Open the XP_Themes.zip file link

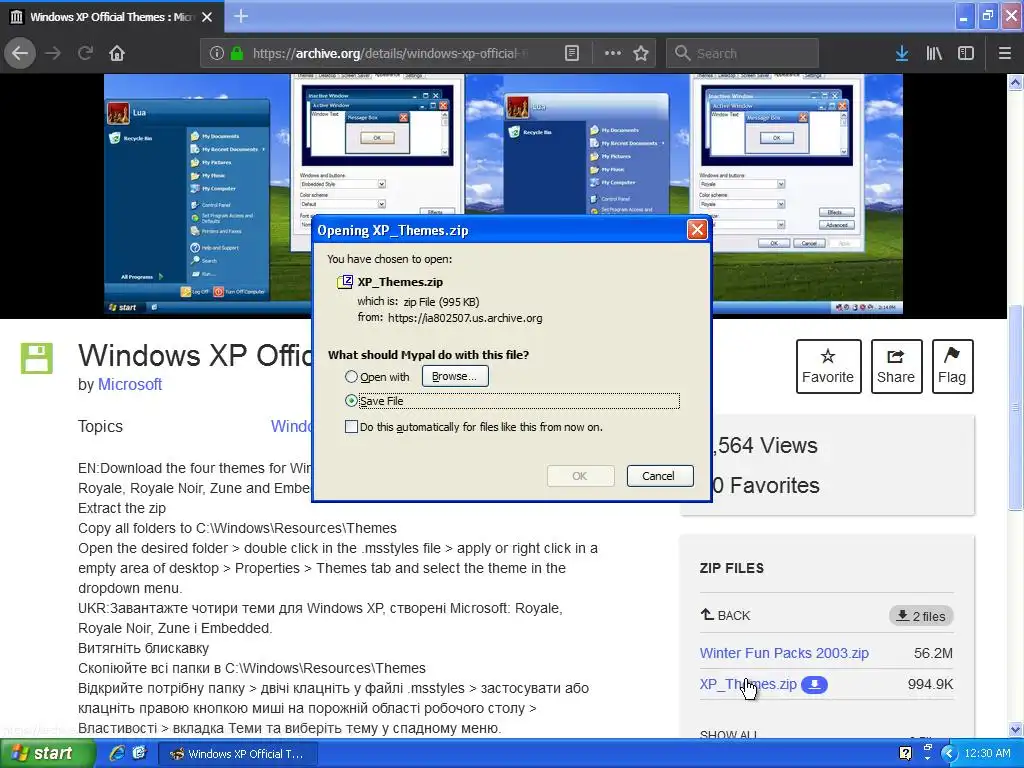point(748,684)
